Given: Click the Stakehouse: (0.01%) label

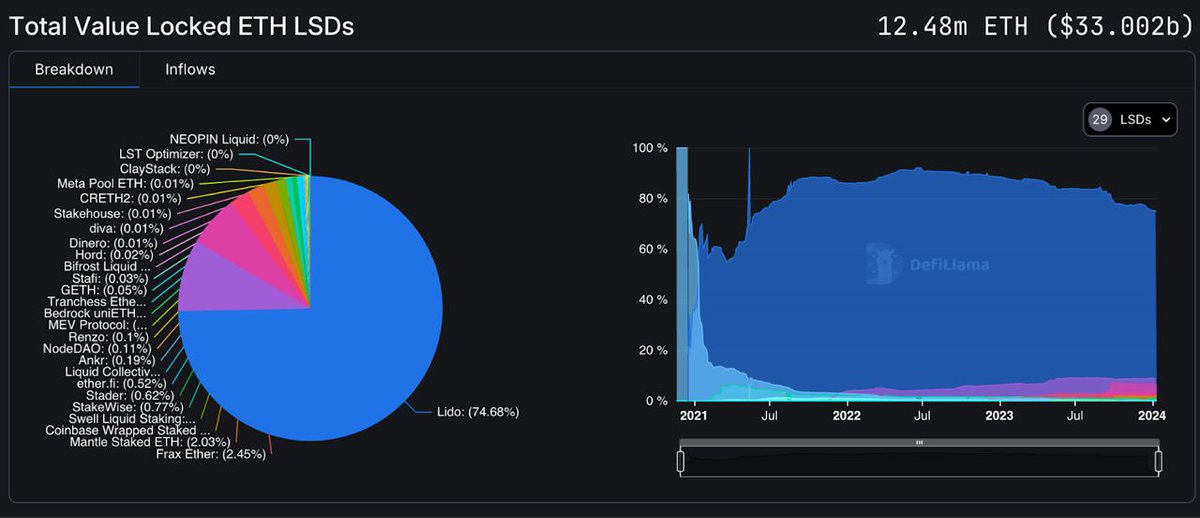Looking at the screenshot, I should (112, 214).
